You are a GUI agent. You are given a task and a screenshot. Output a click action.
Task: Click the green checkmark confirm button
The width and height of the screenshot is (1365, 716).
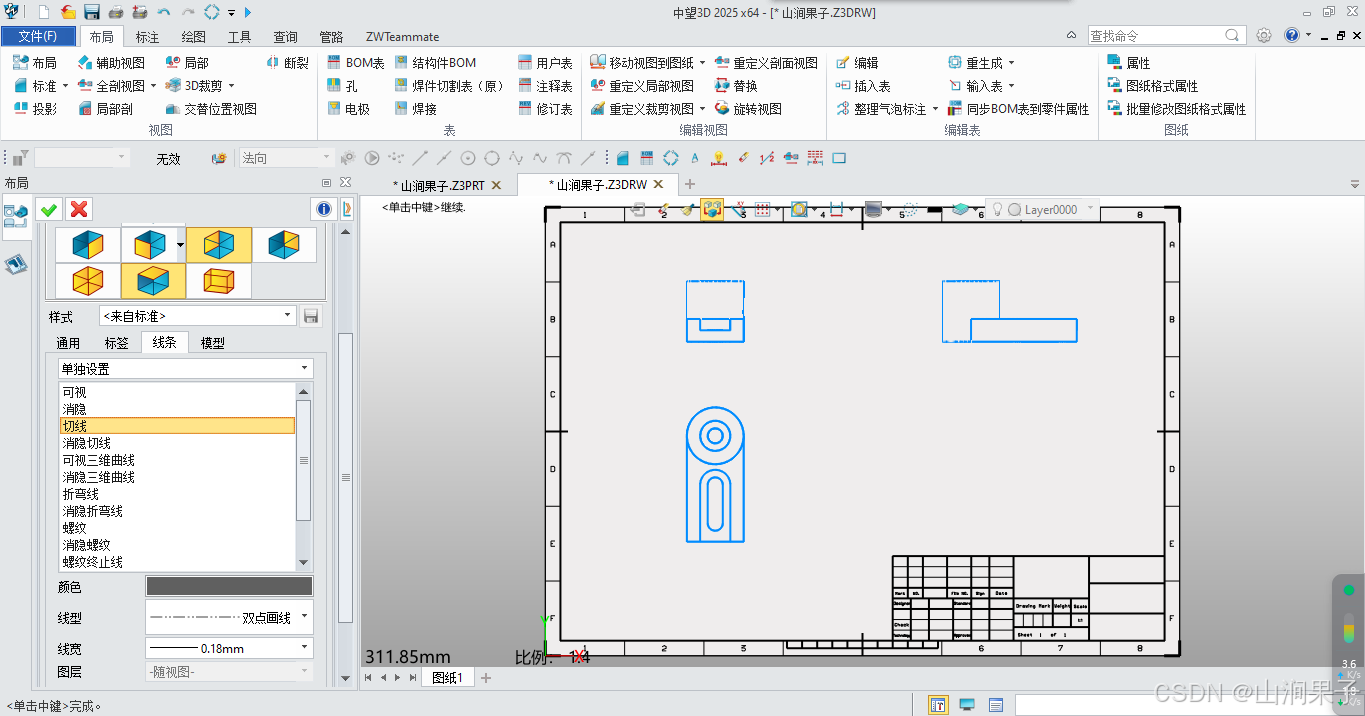(x=48, y=209)
